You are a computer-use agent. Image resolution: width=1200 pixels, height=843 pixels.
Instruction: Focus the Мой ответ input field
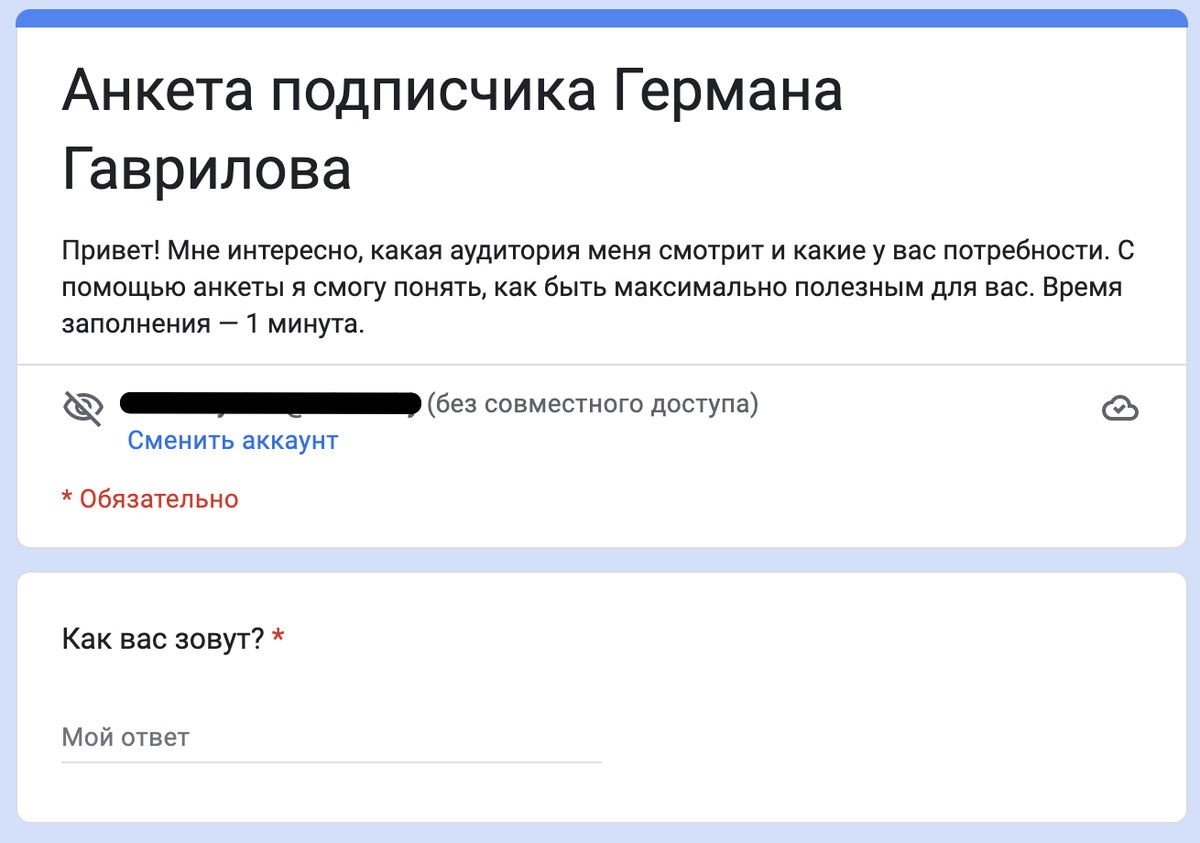coord(331,738)
